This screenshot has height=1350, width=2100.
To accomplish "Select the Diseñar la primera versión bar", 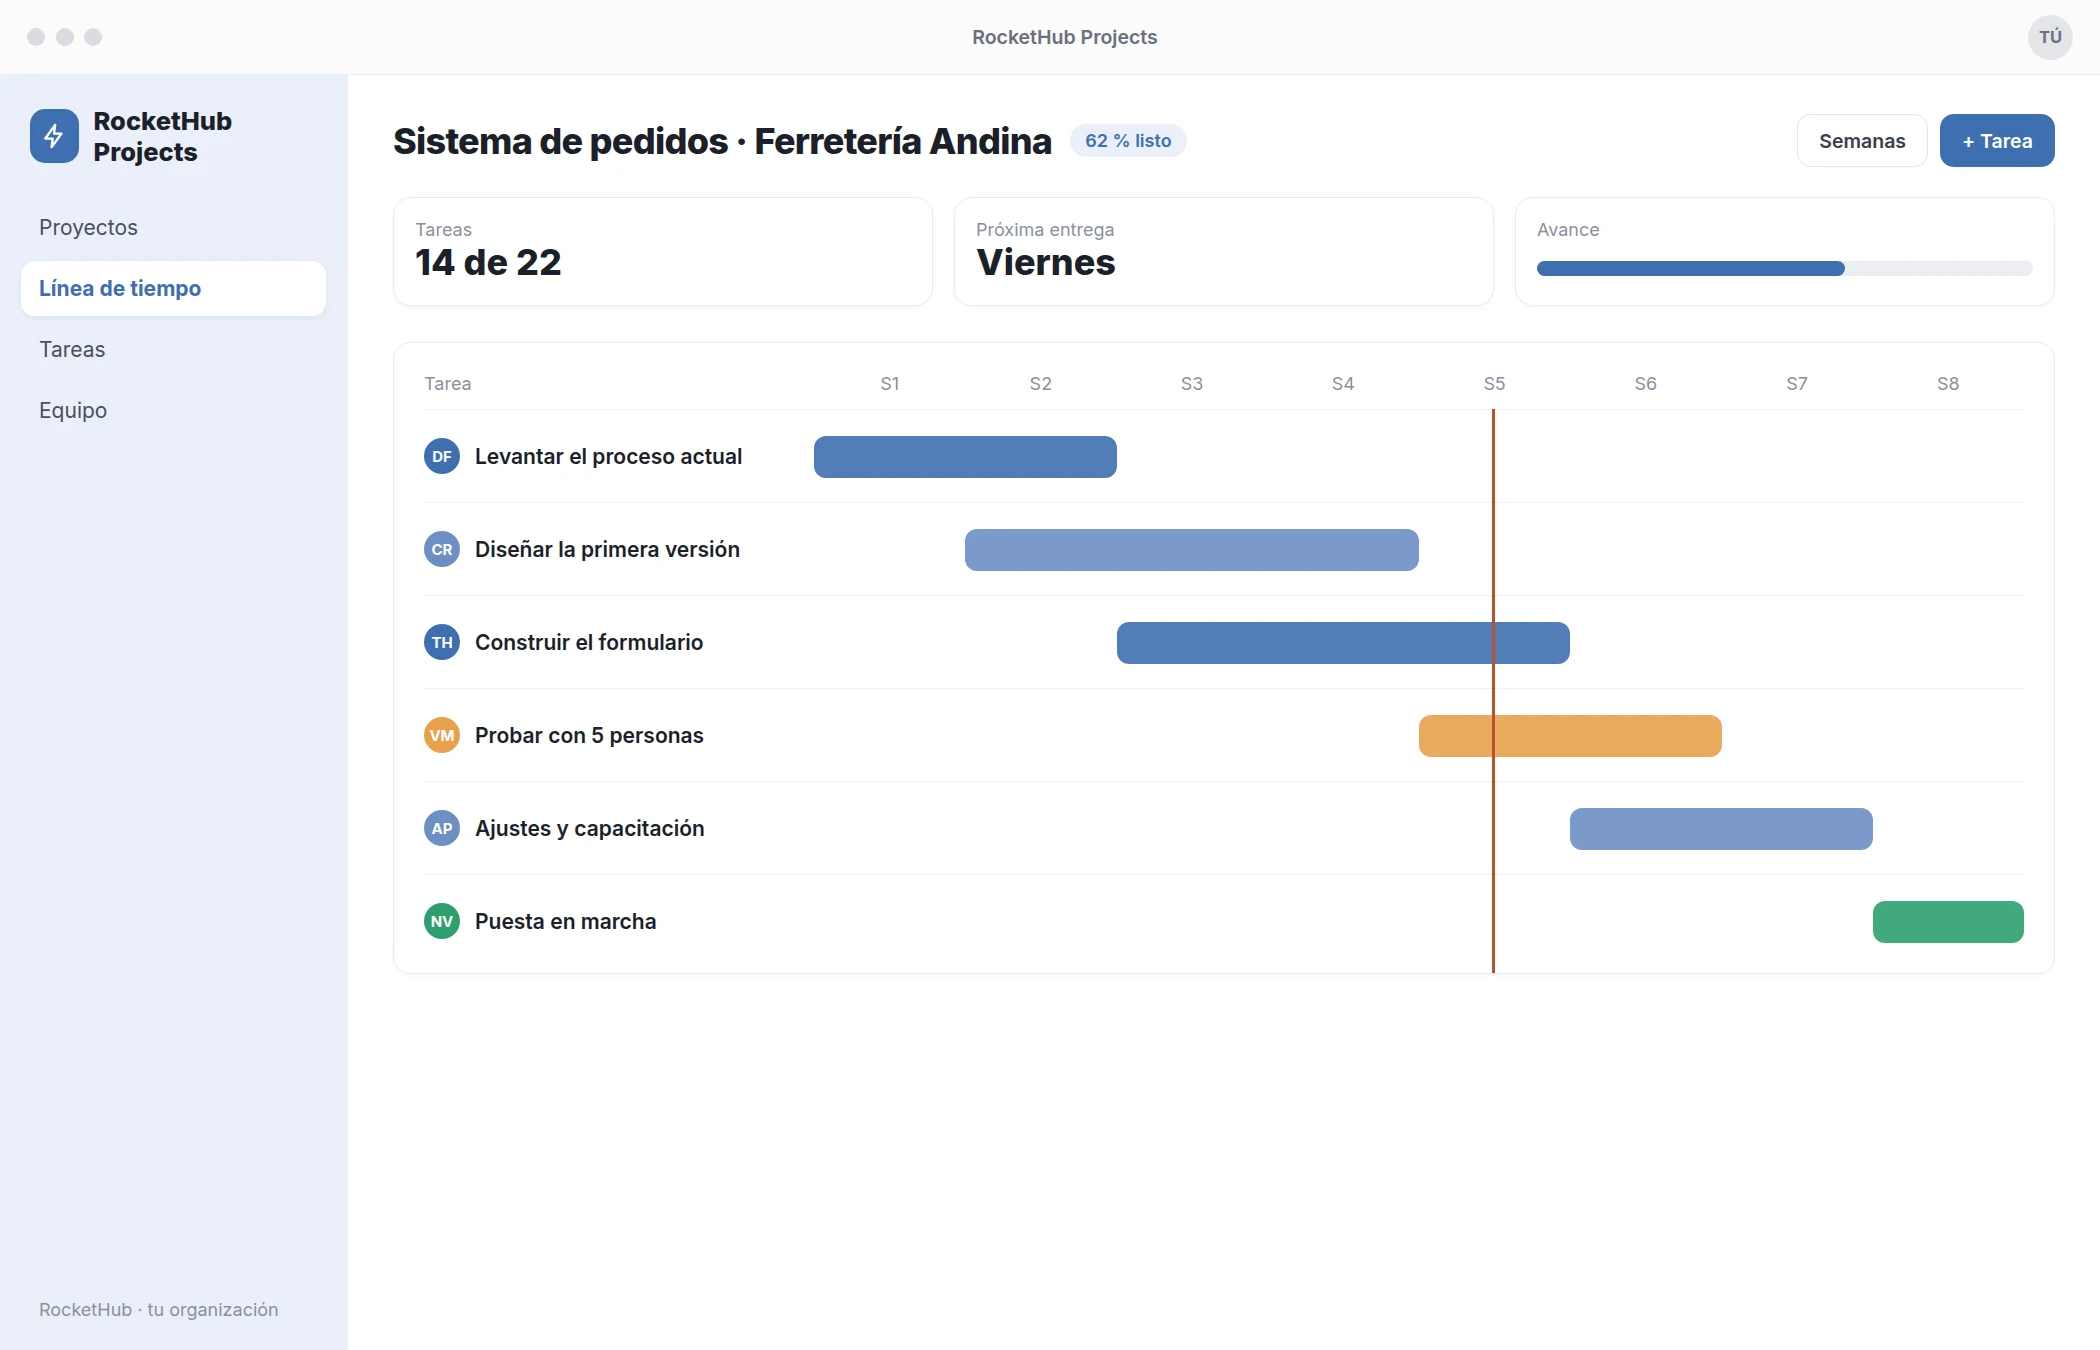I will point(1192,550).
